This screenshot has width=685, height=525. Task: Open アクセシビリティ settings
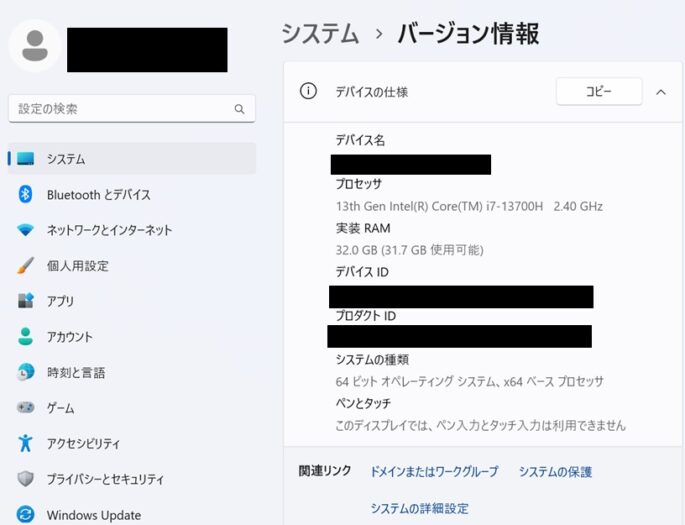132,443
